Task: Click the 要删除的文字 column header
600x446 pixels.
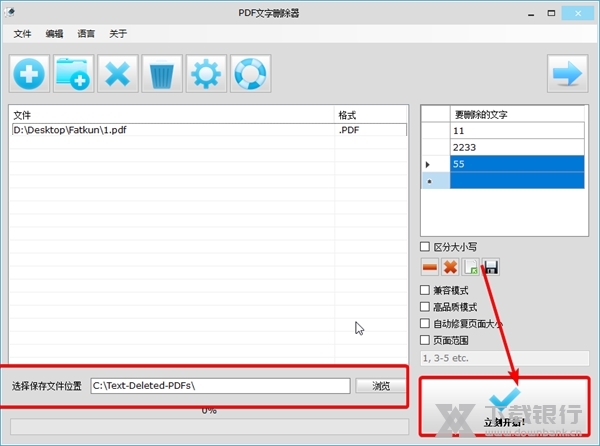Action: pos(517,114)
